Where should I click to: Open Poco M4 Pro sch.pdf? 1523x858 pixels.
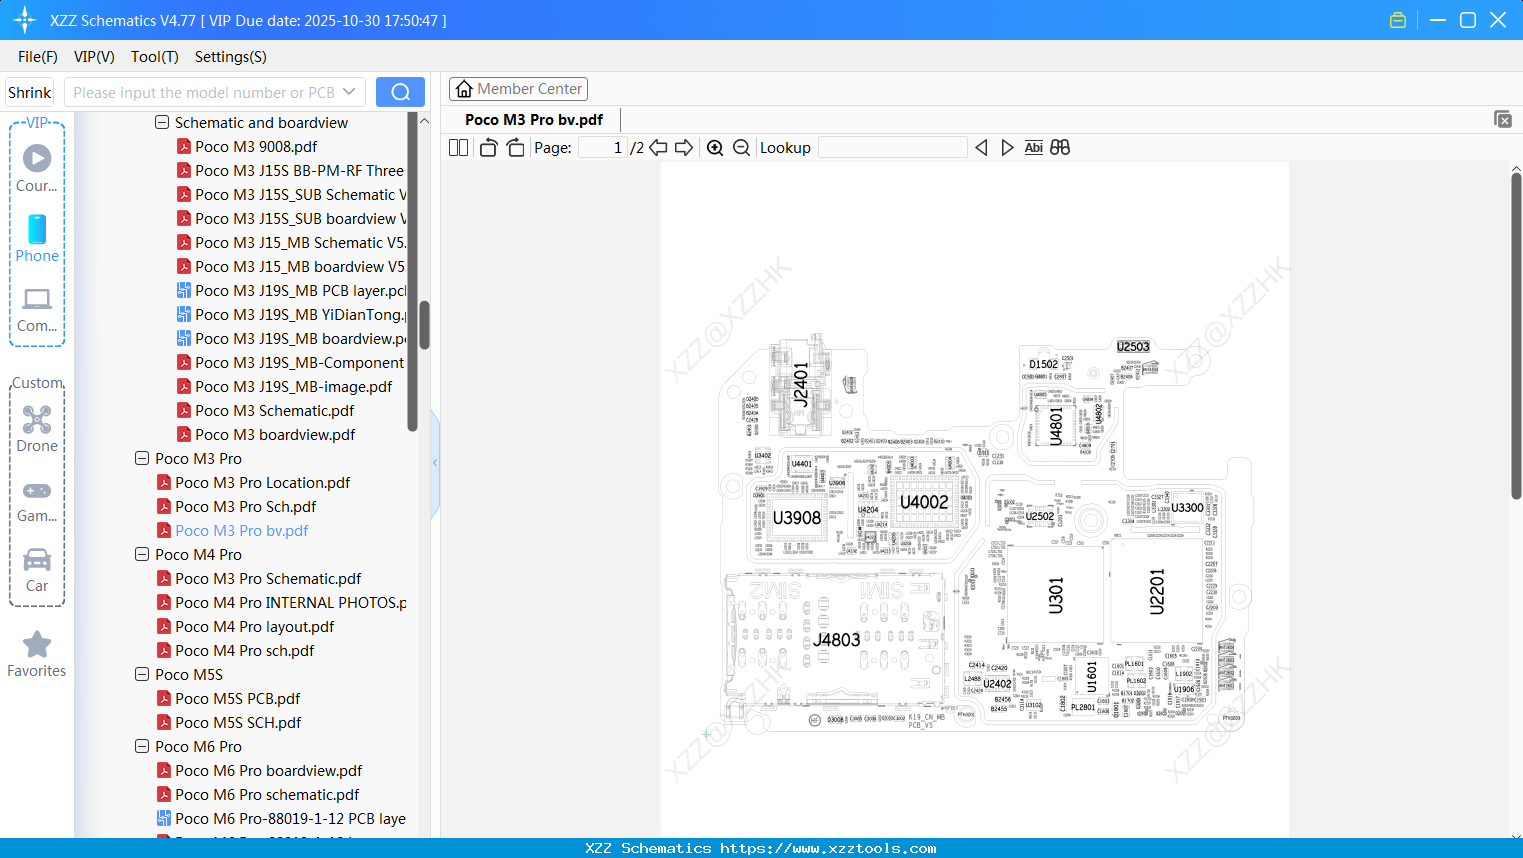pos(245,651)
